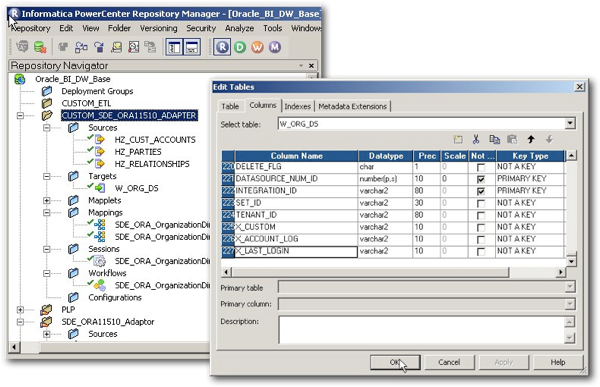Expand the PLP folder
600x387 pixels.
click(x=20, y=310)
